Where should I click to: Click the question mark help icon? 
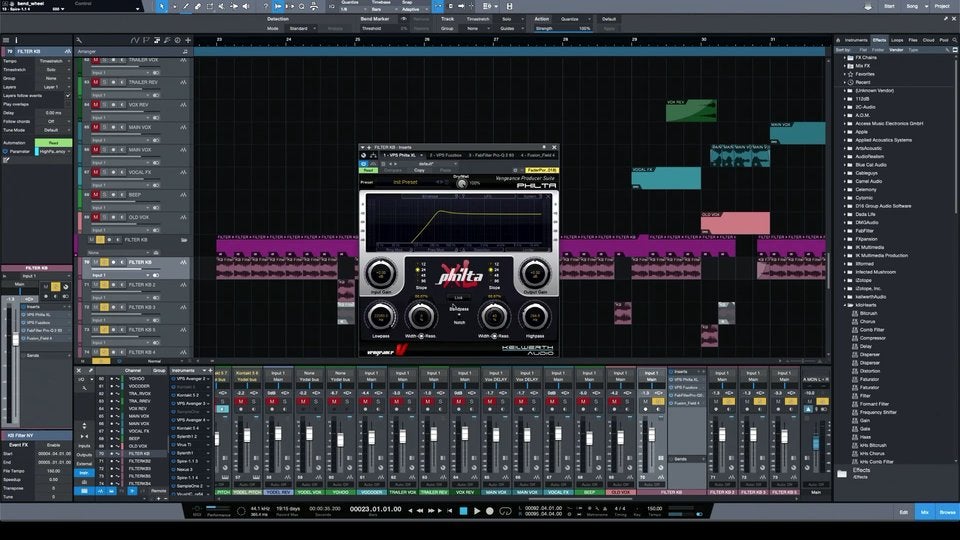click(x=265, y=6)
